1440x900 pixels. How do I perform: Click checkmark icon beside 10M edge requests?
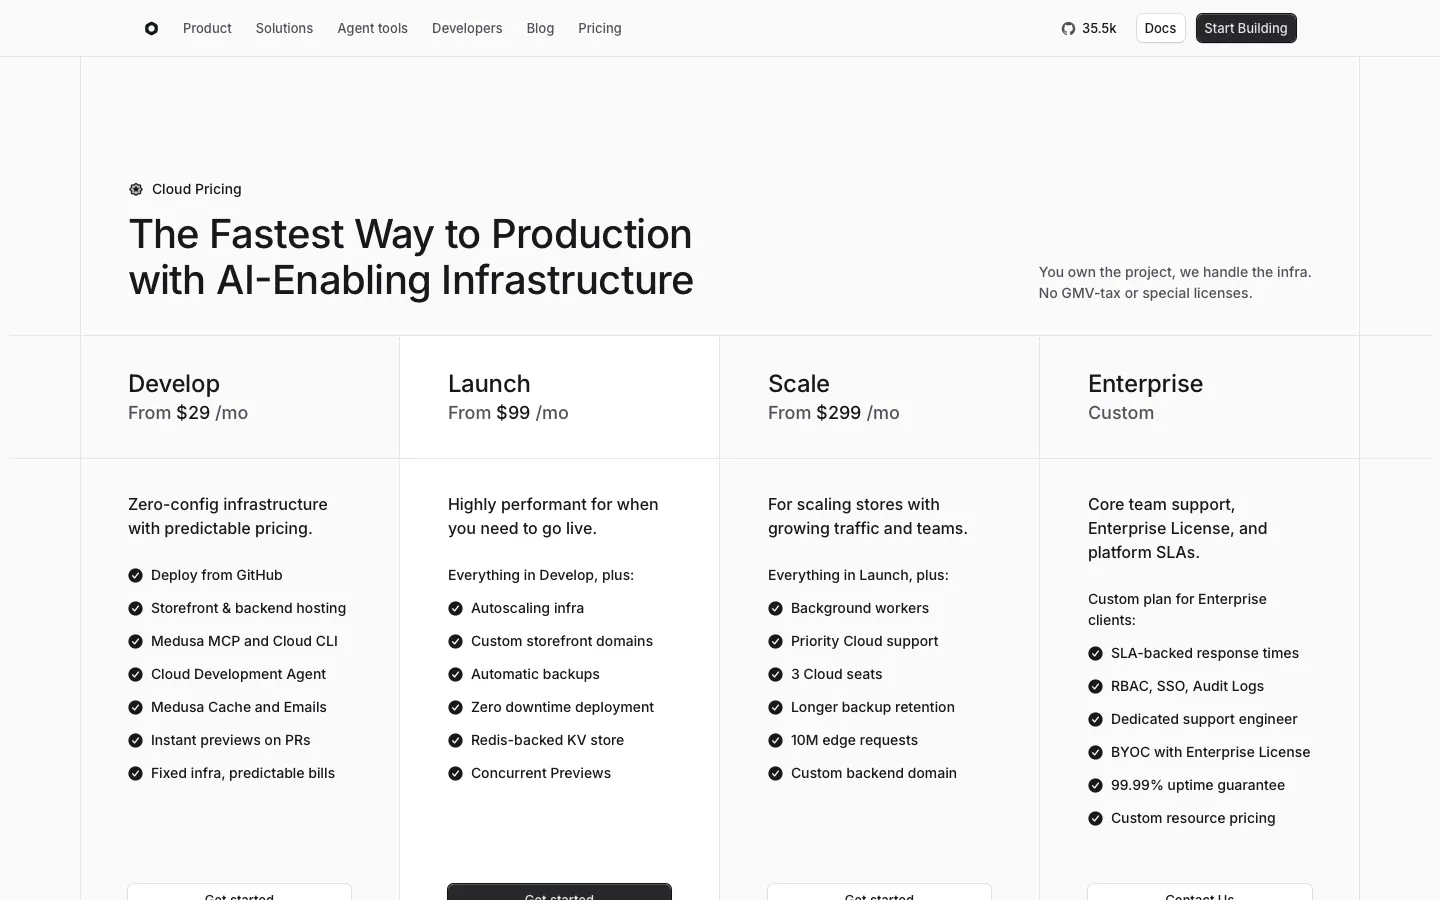775,740
